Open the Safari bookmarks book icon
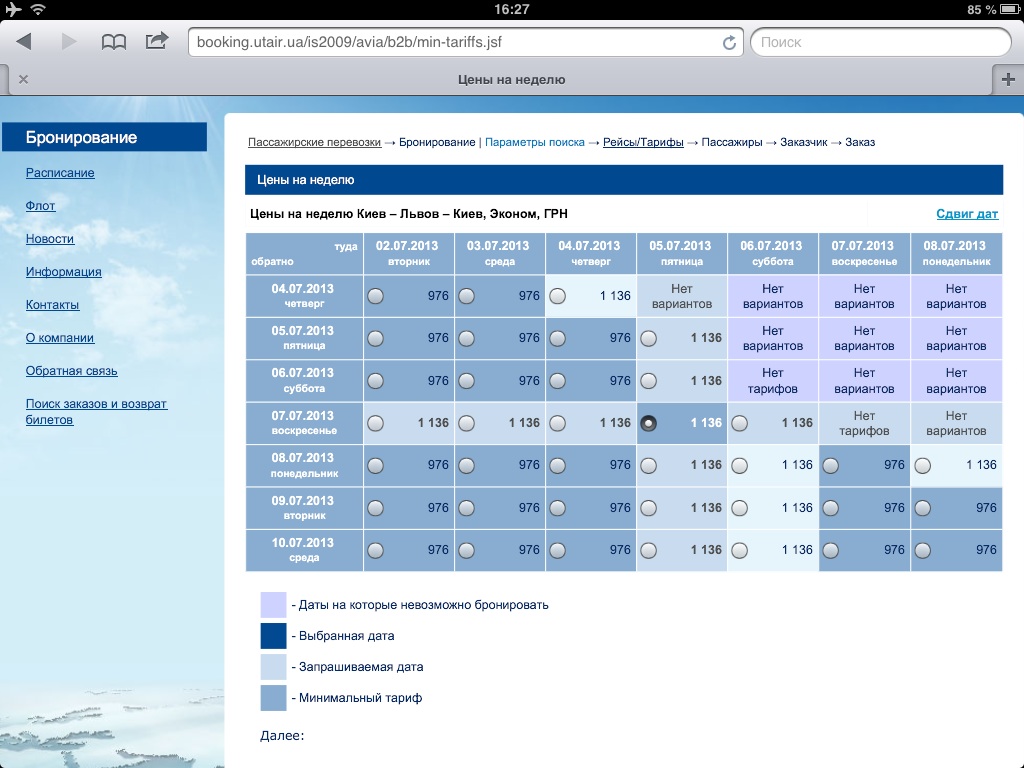The image size is (1024, 768). pyautogui.click(x=114, y=42)
